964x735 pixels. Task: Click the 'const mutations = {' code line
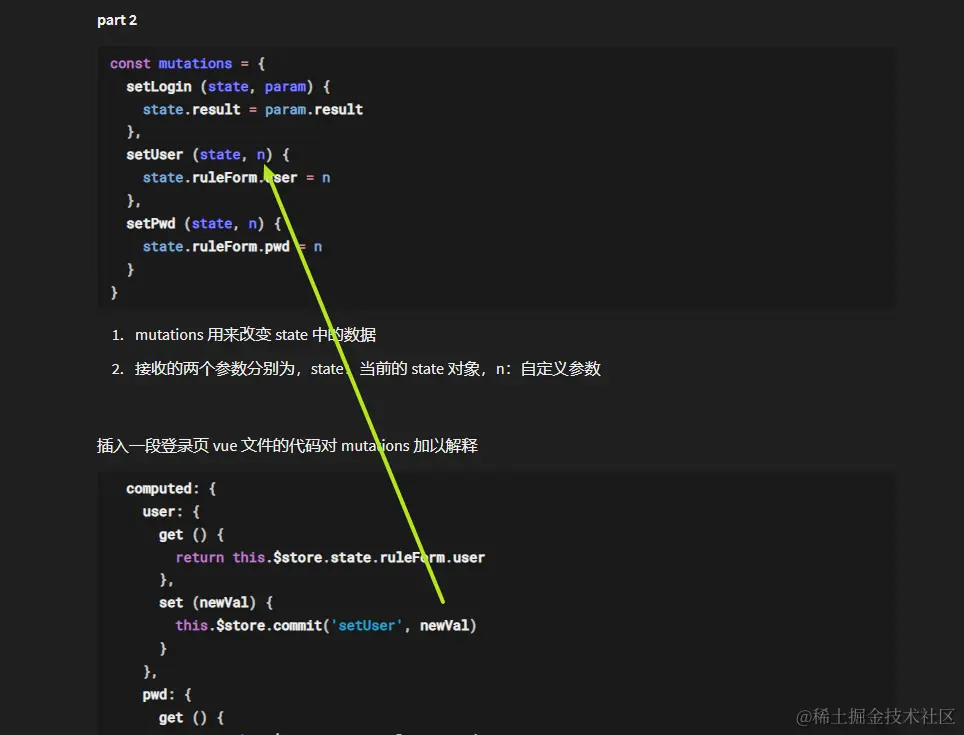tap(188, 63)
